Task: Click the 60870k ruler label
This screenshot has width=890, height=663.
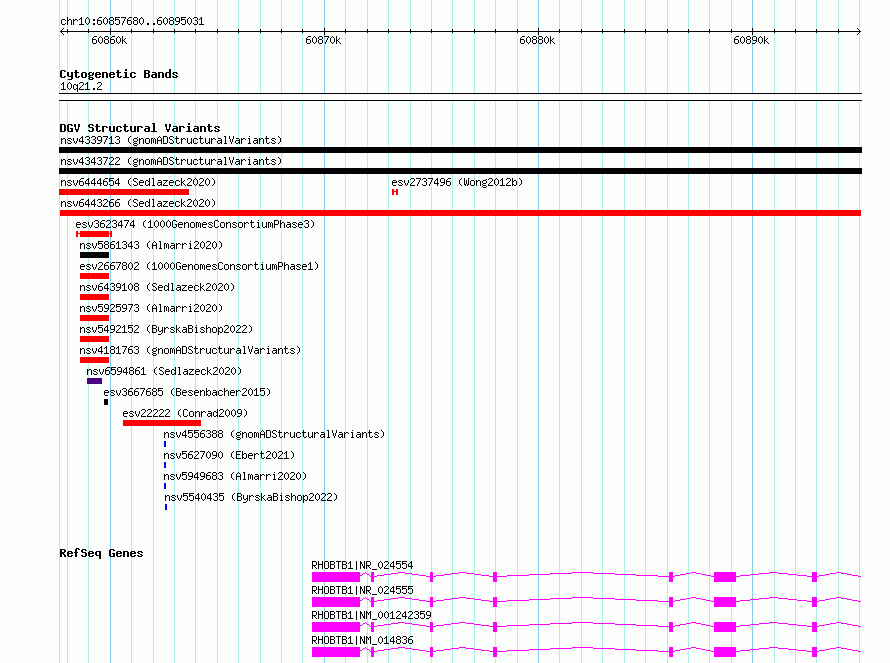Action: 323,40
